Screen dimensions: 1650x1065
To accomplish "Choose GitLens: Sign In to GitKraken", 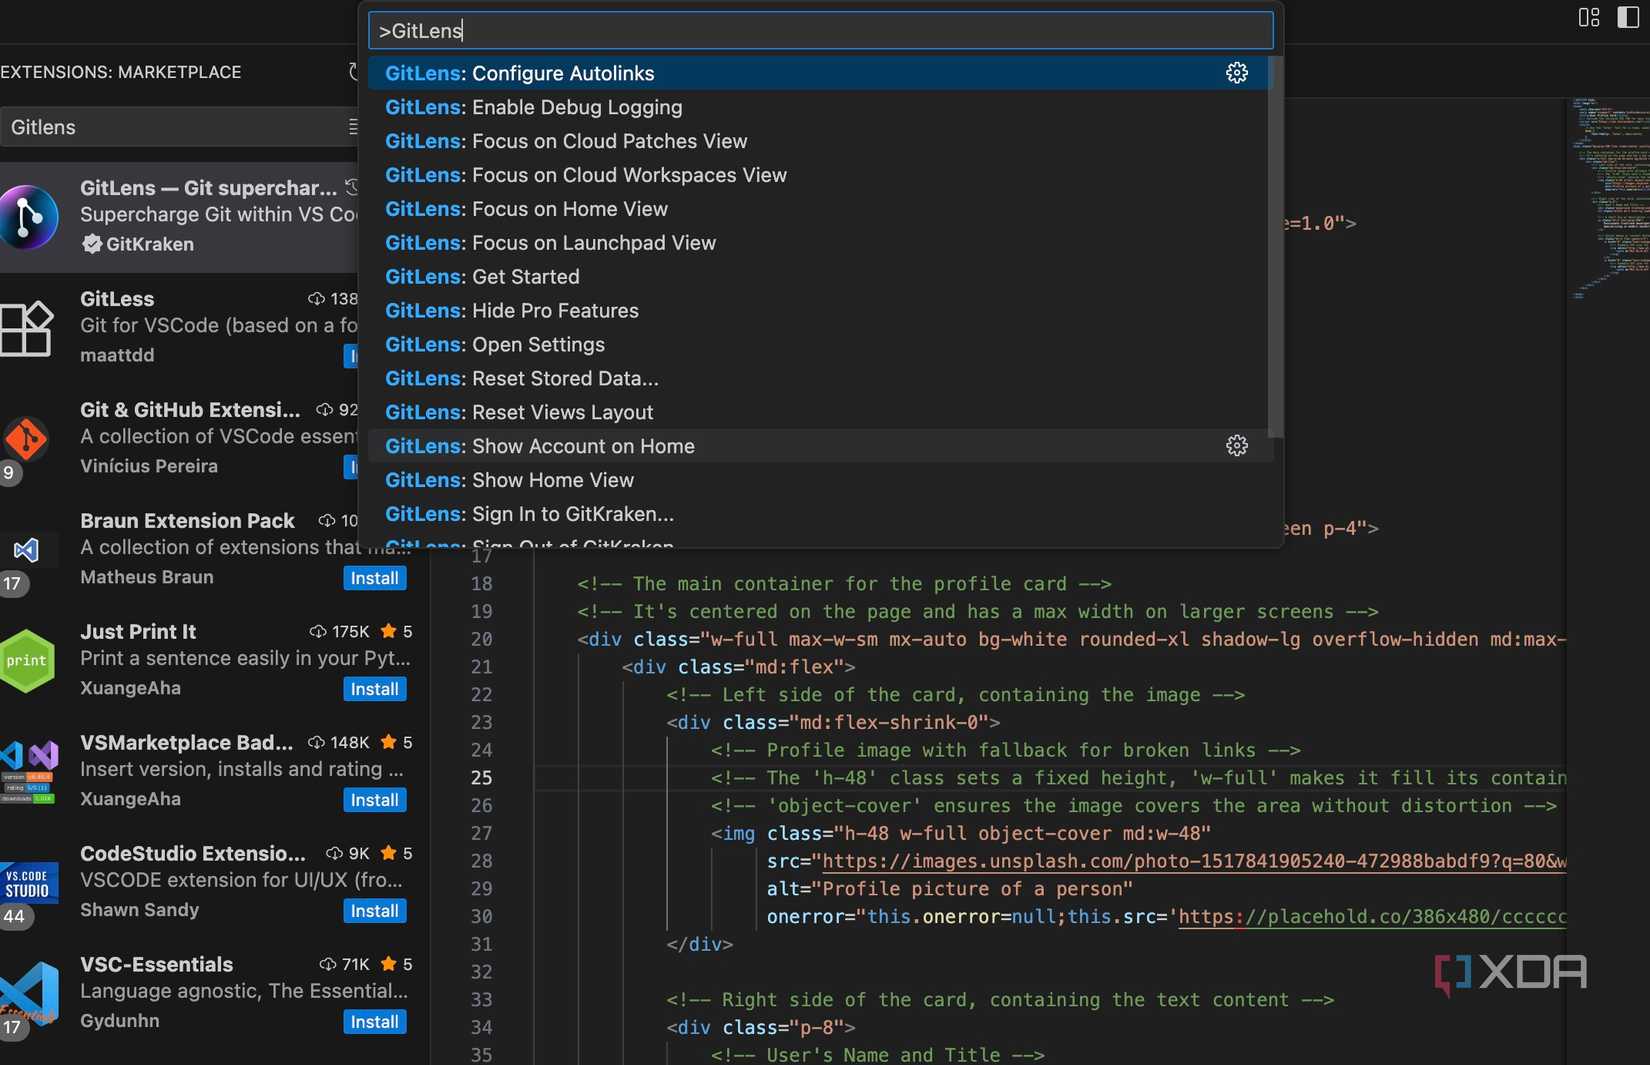I will (530, 514).
